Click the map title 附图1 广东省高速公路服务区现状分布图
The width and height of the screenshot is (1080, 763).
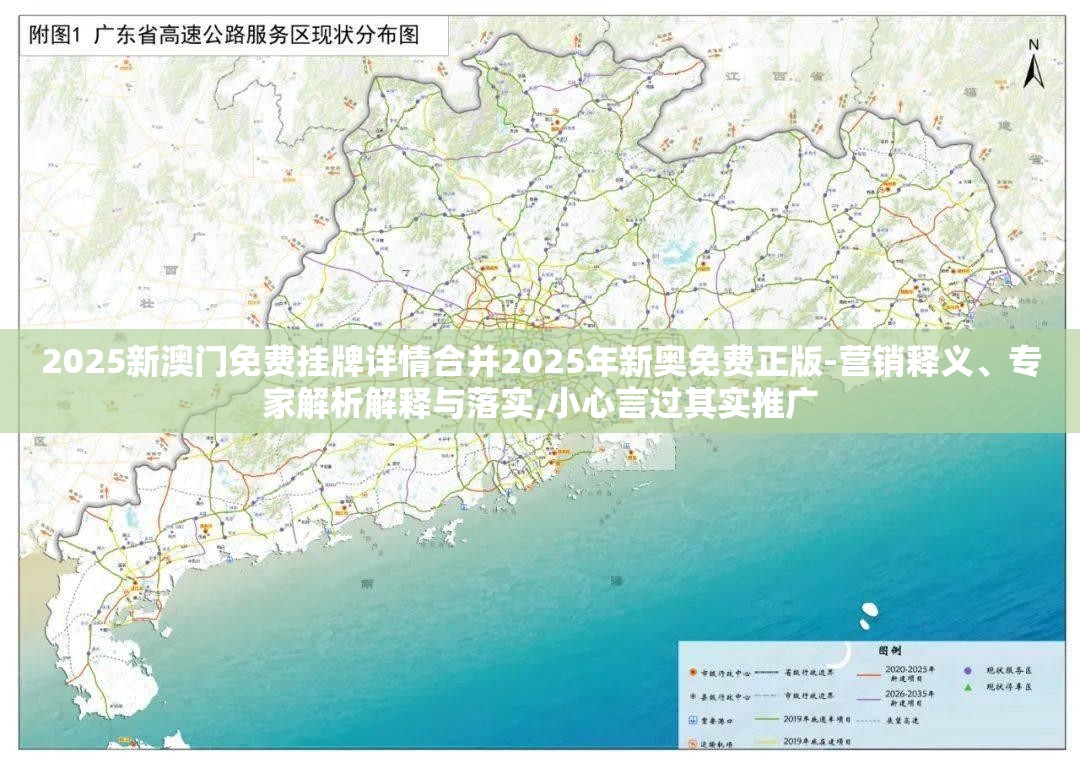[224, 35]
